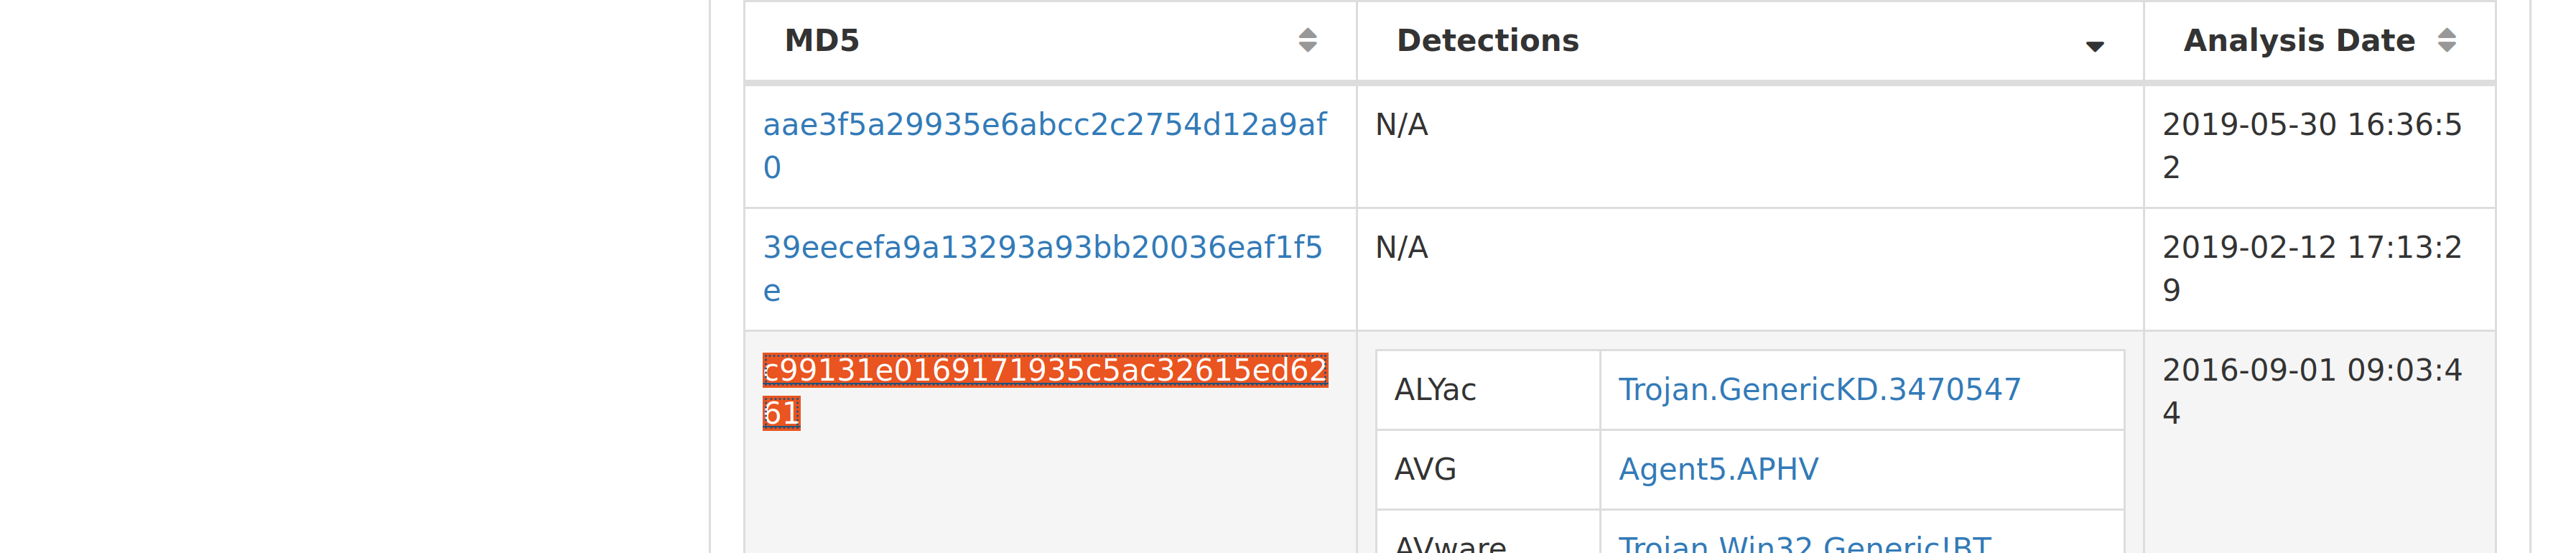2576x553 pixels.
Task: Open hash link starting with 39eecefa9a13
Action: (1042, 269)
